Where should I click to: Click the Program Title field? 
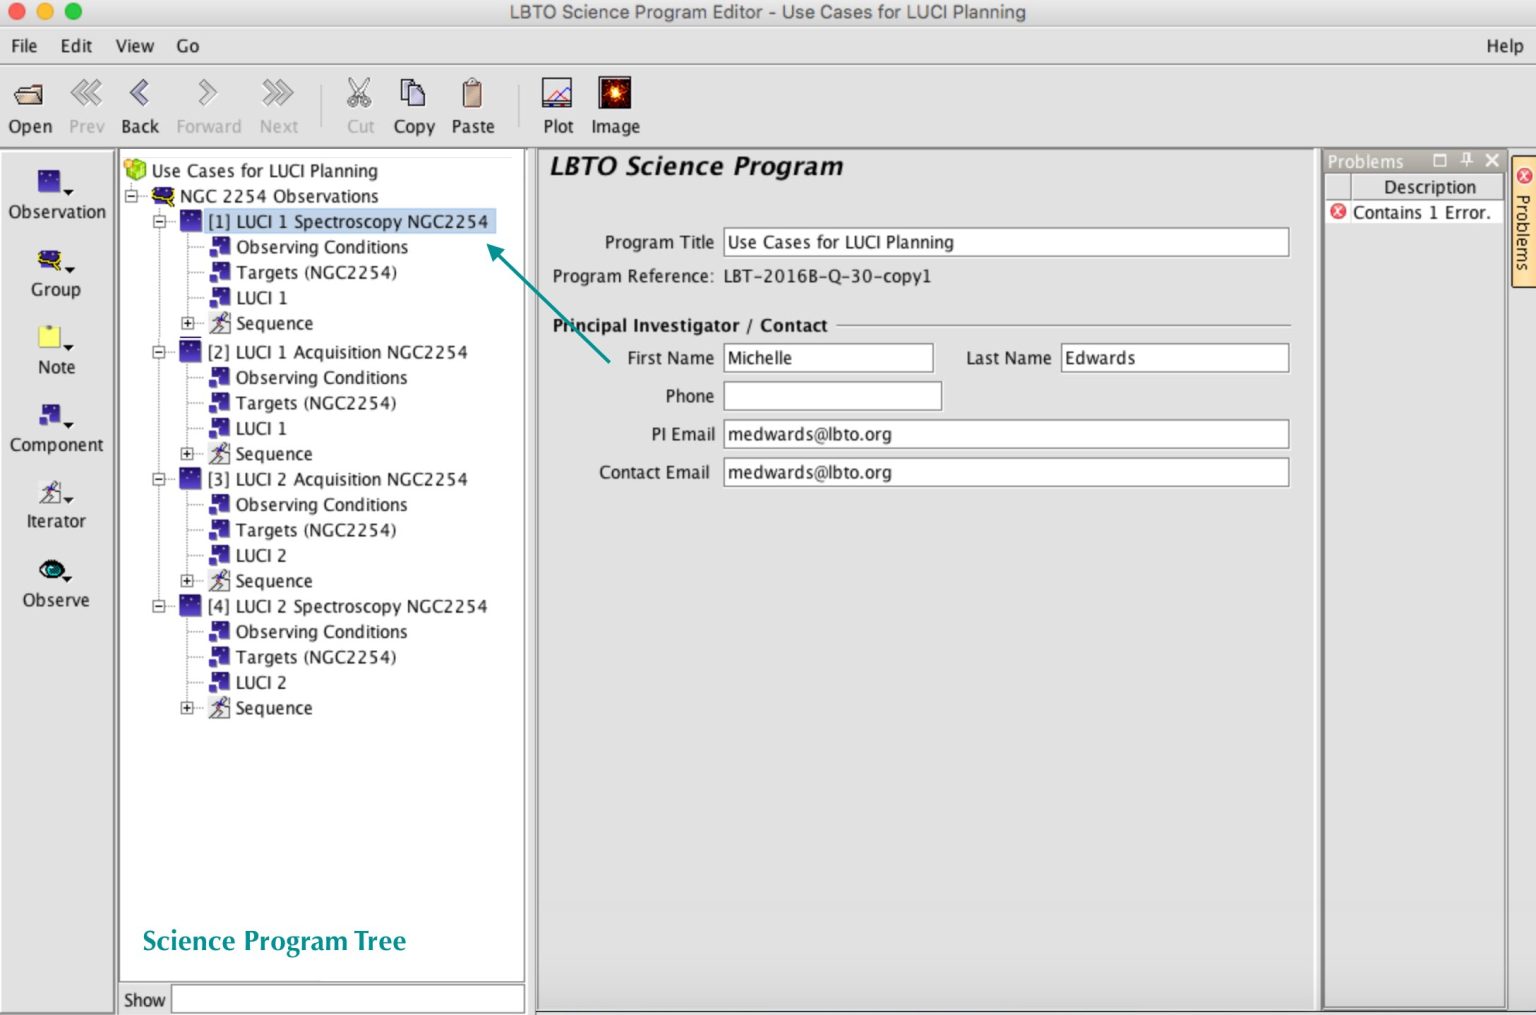pyautogui.click(x=1006, y=242)
